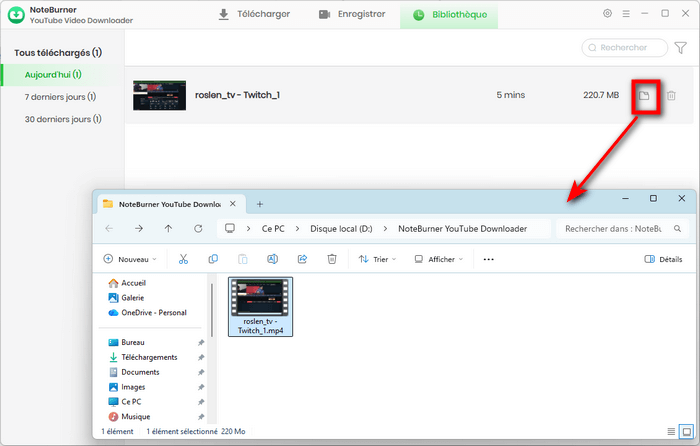Select 30 derniers jours filter
This screenshot has height=446, width=700.
click(61, 119)
